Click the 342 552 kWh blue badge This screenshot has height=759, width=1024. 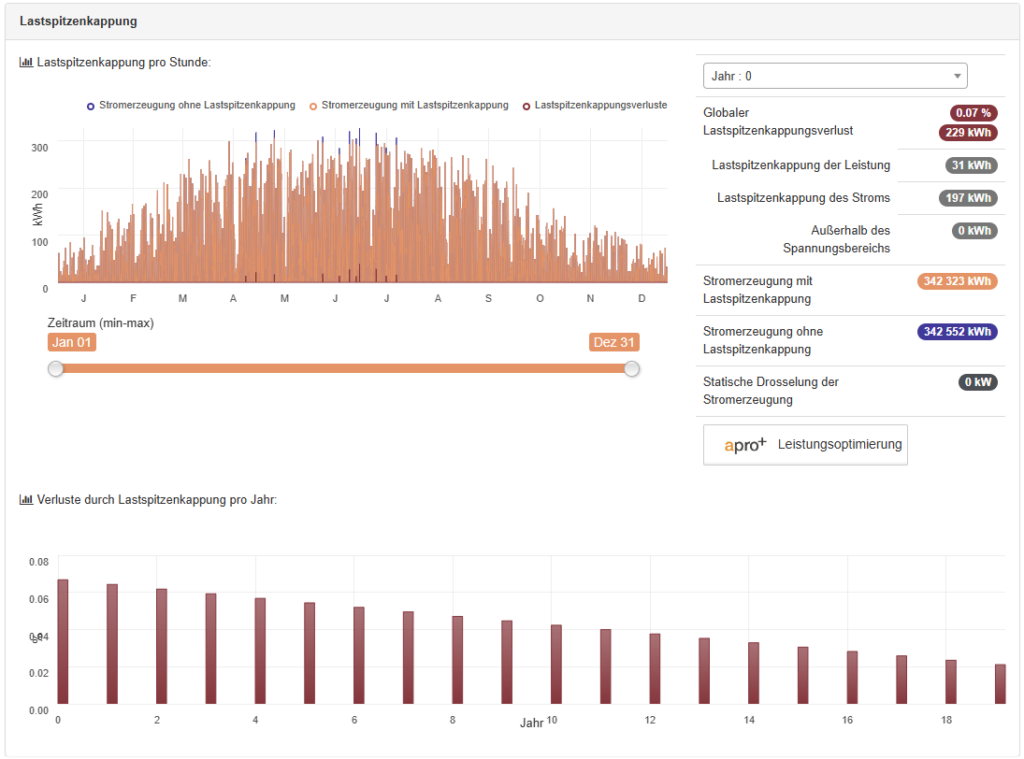tap(956, 332)
